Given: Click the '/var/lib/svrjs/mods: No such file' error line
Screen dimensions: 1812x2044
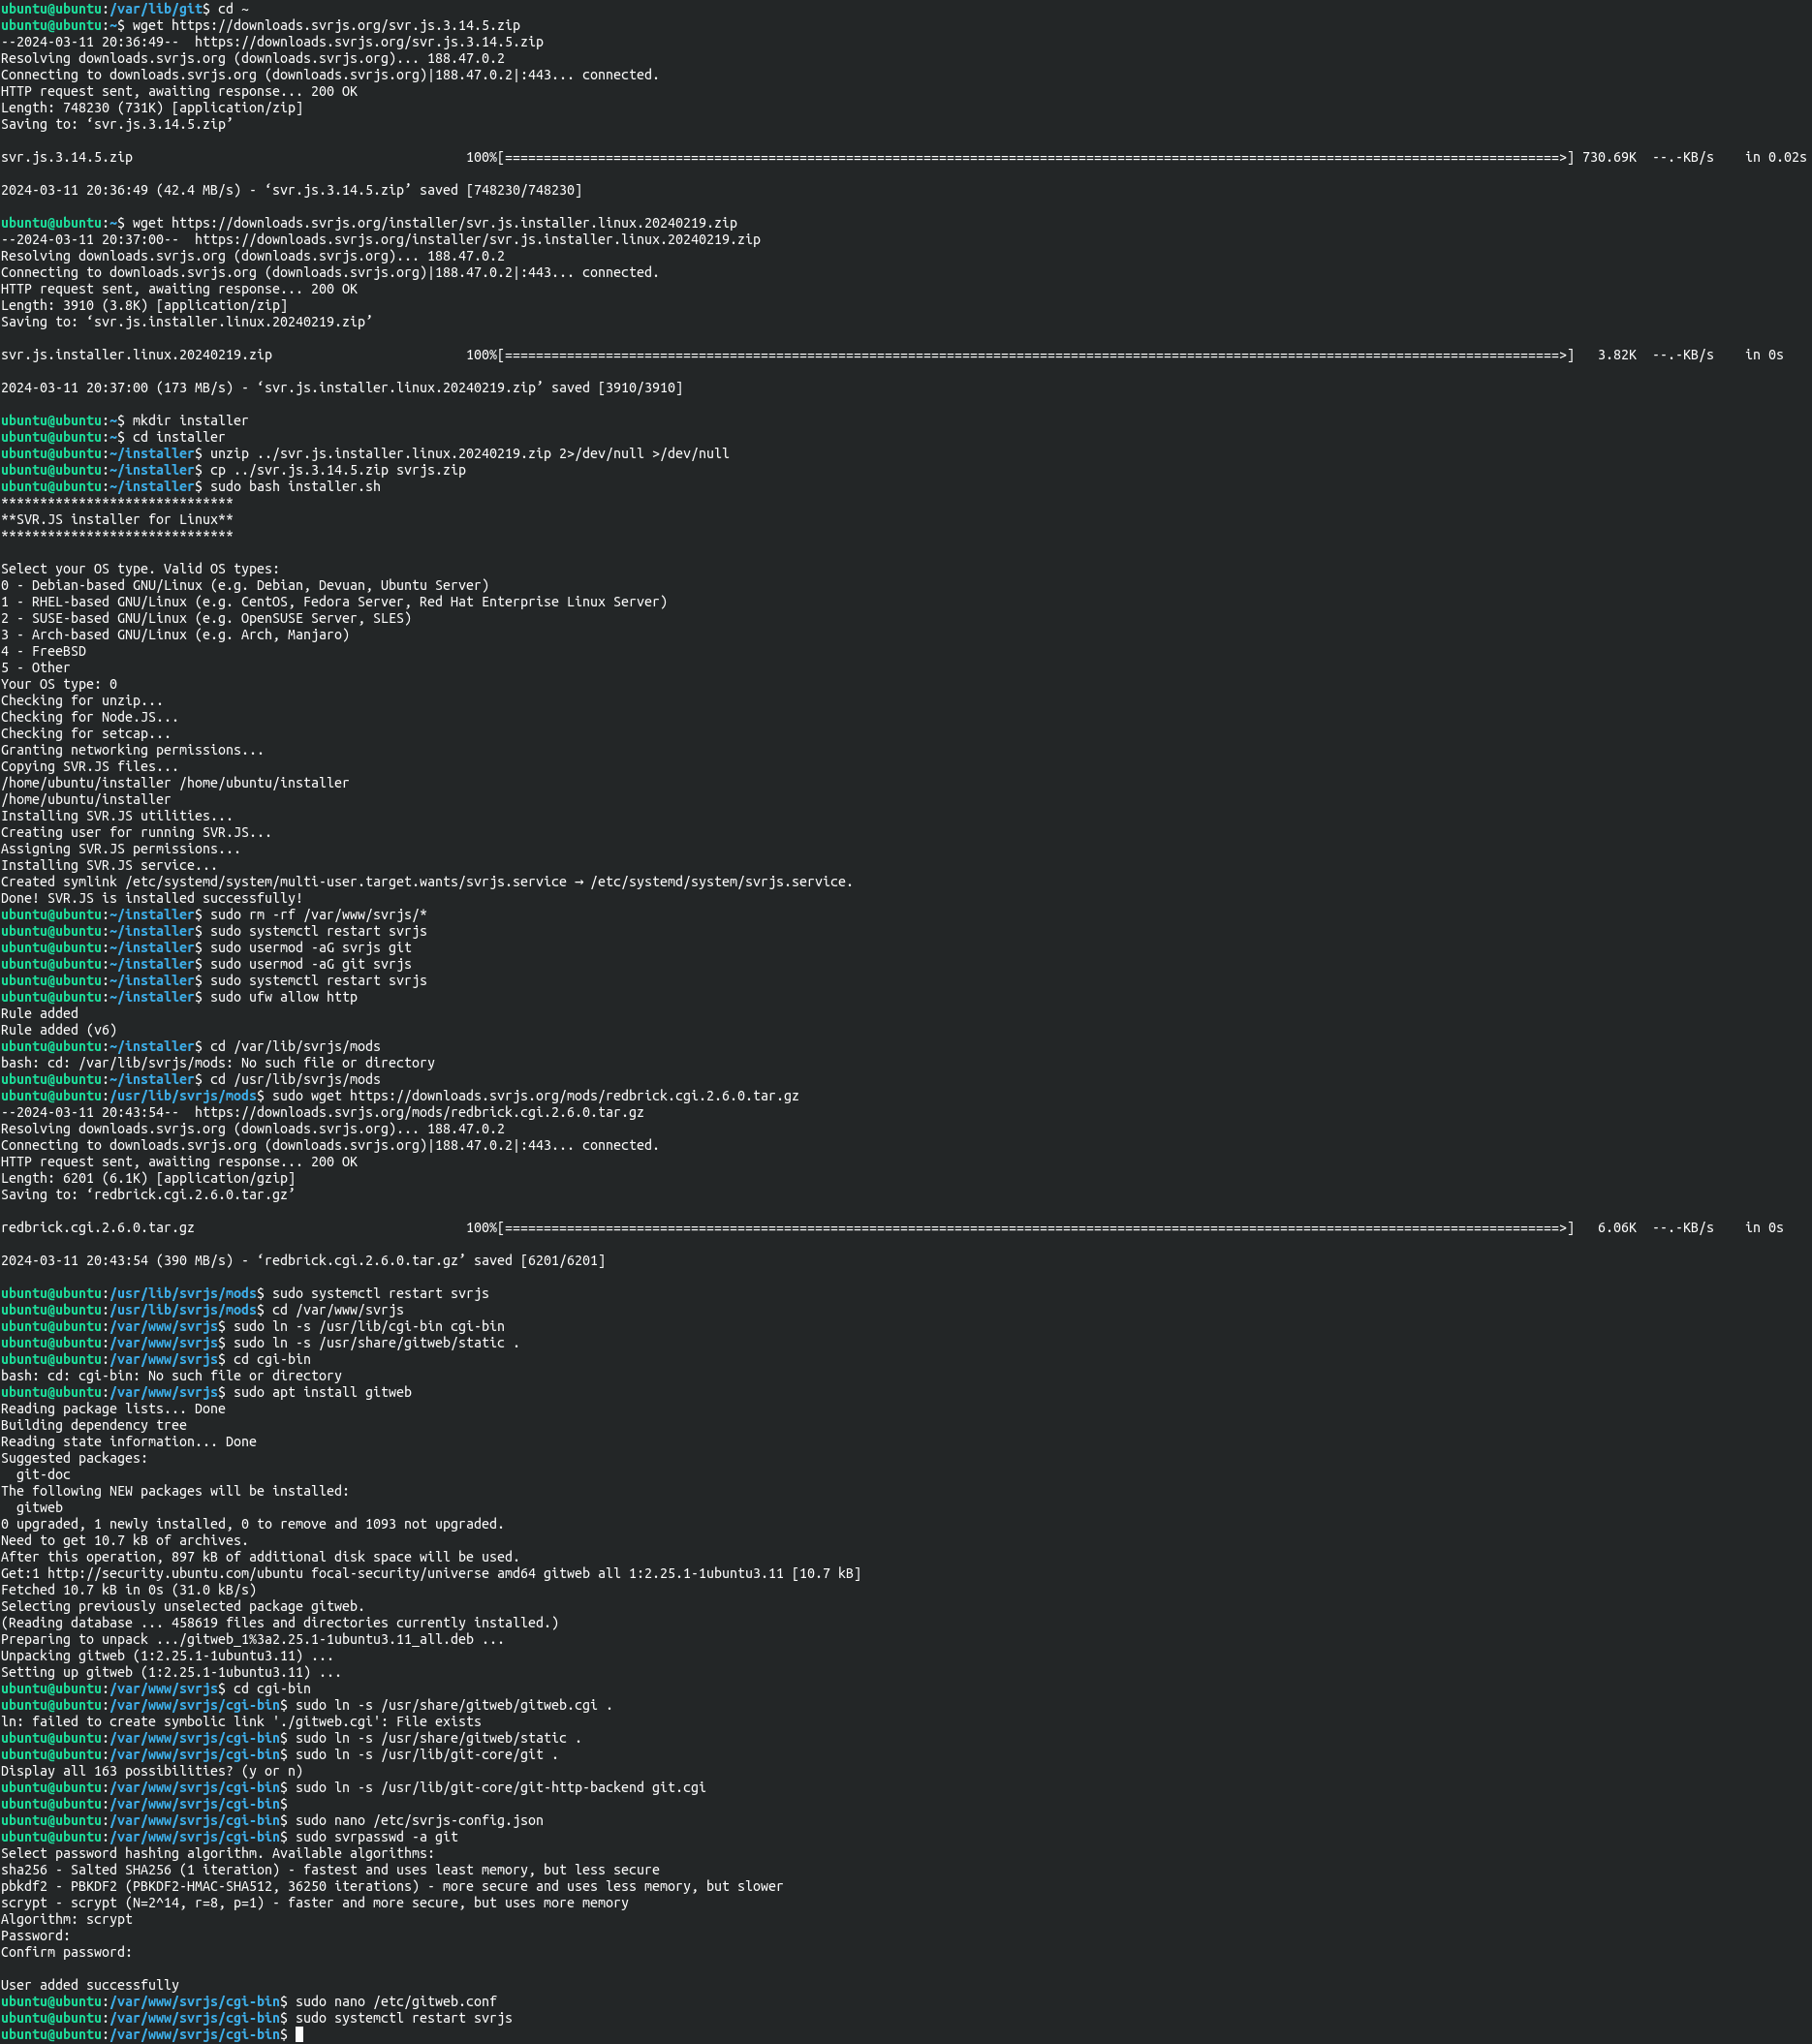Looking at the screenshot, I should 218,1063.
